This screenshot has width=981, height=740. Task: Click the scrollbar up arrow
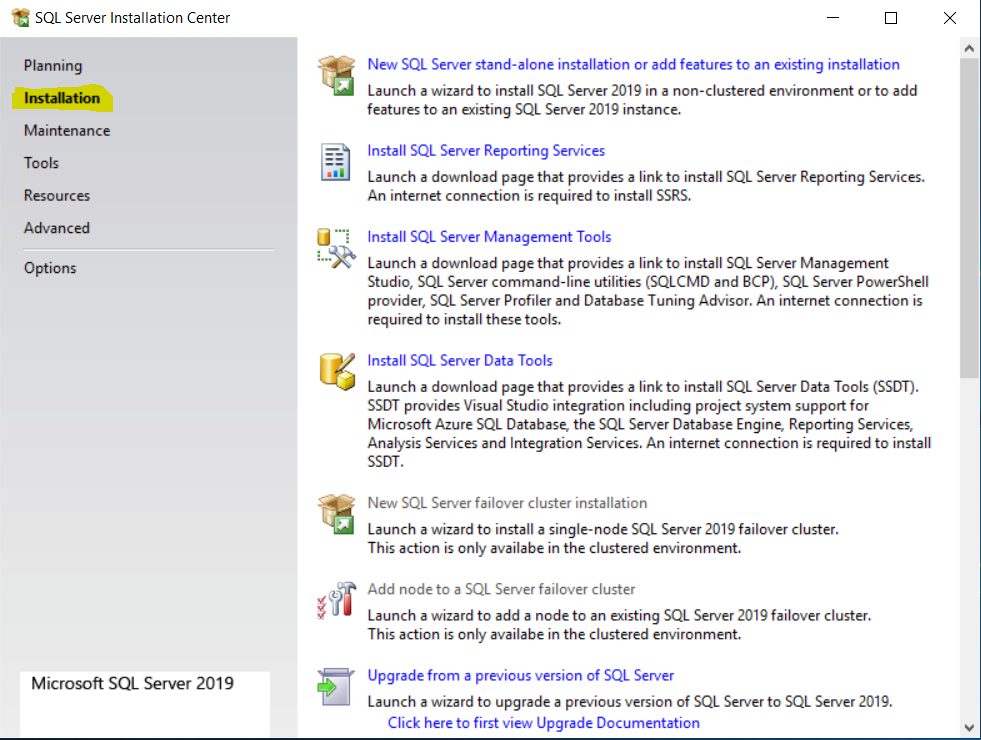(969, 48)
